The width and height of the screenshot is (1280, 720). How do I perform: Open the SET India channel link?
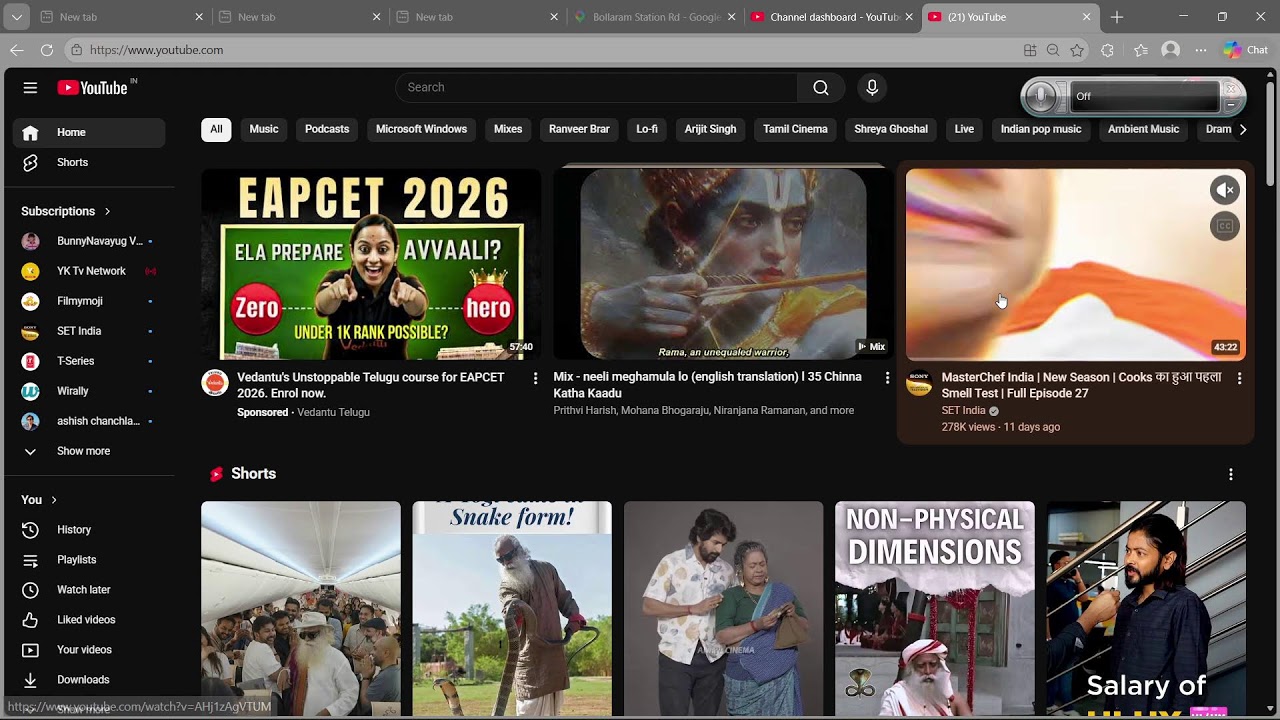pos(964,411)
